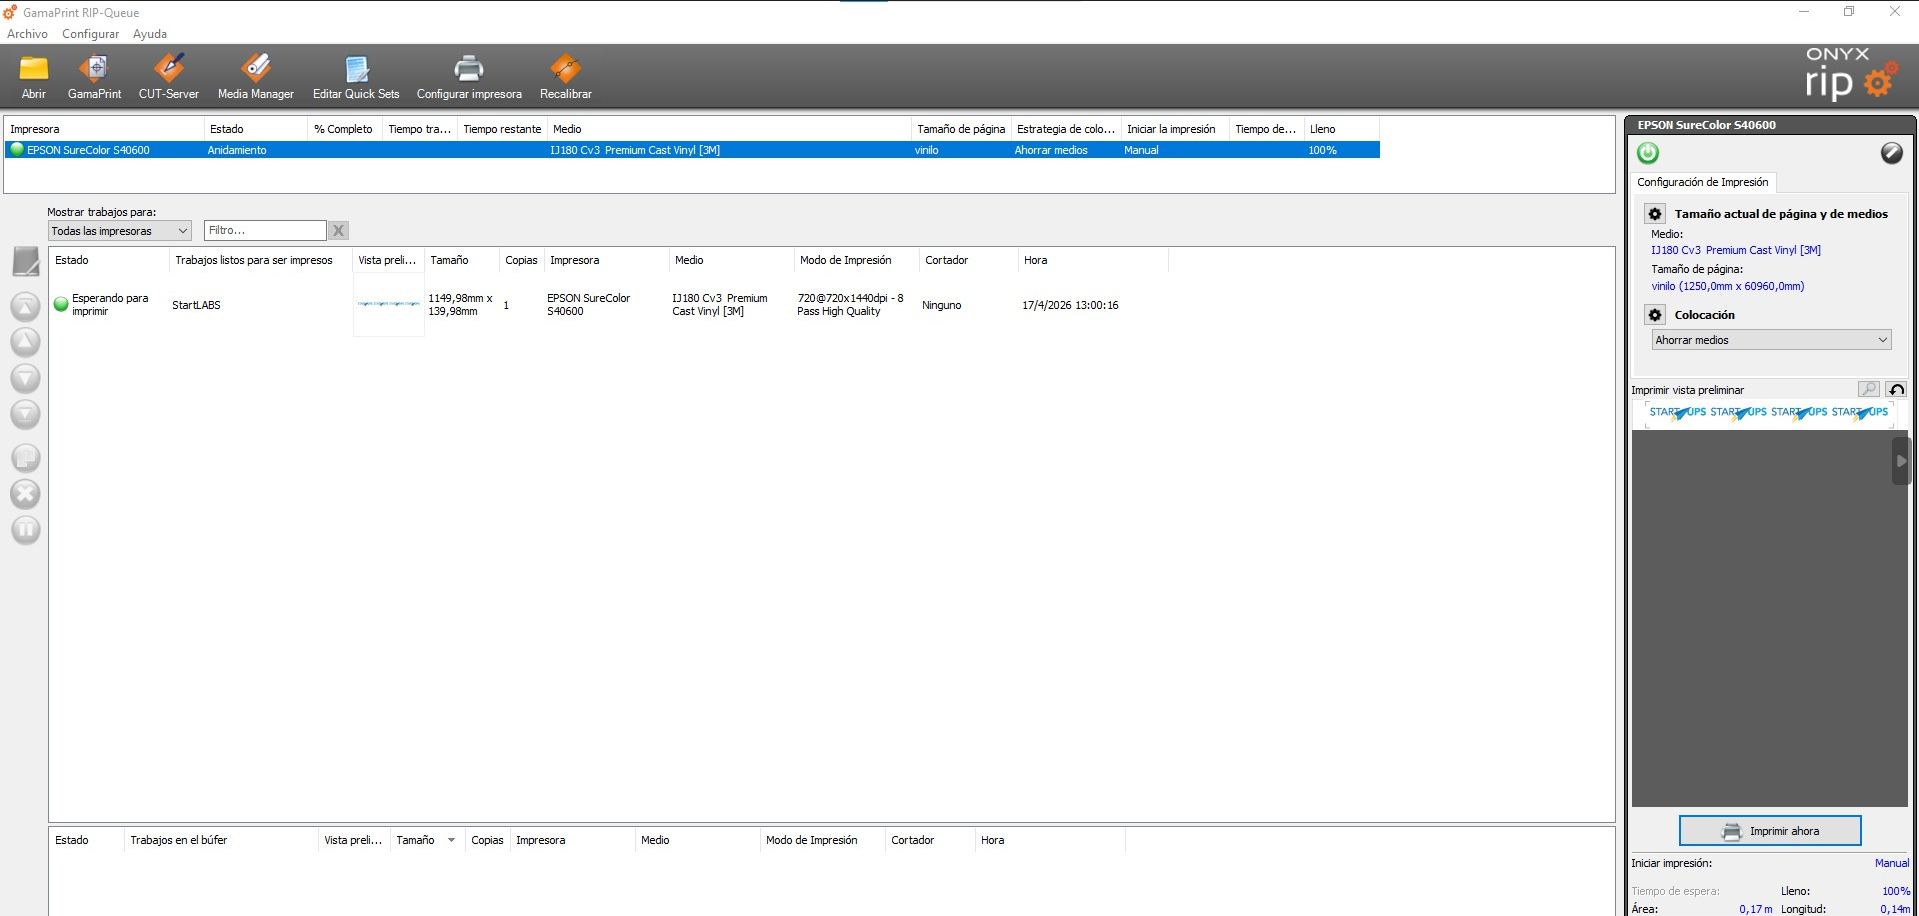Image resolution: width=1919 pixels, height=916 pixels.
Task: Pause job with the sidebar pause icon
Action: (26, 529)
